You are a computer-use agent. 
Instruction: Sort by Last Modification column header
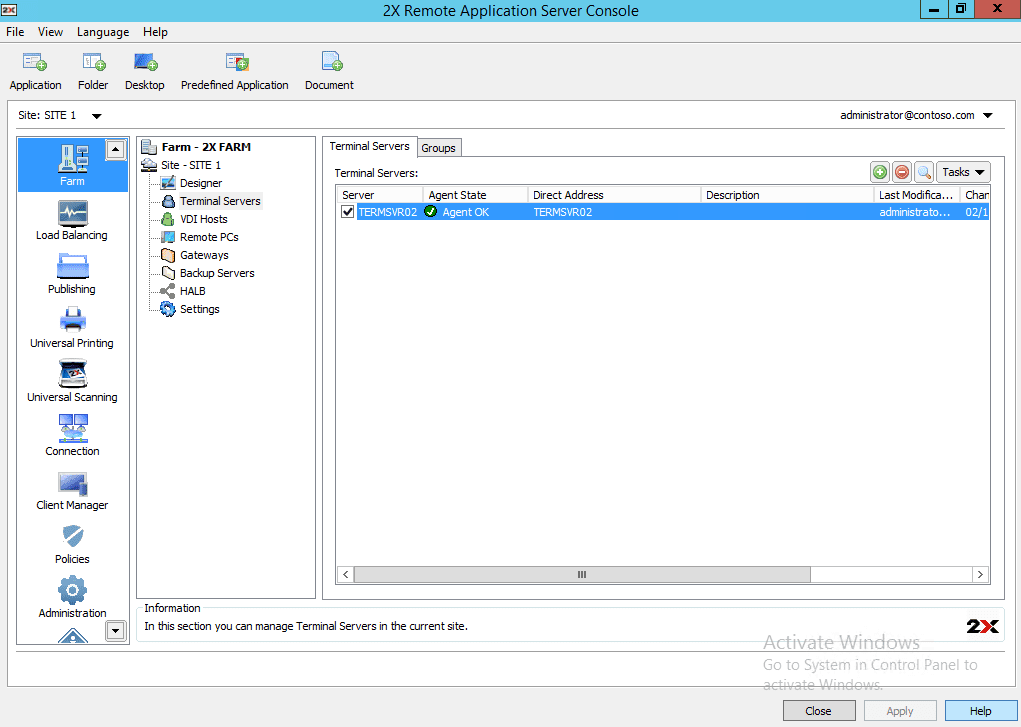tap(916, 195)
